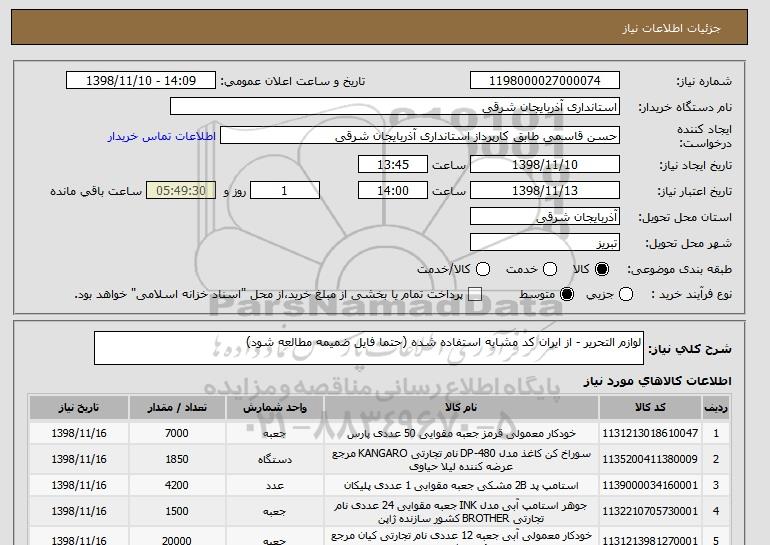
Task: Click the red pen item name in row 1
Action: [461, 434]
